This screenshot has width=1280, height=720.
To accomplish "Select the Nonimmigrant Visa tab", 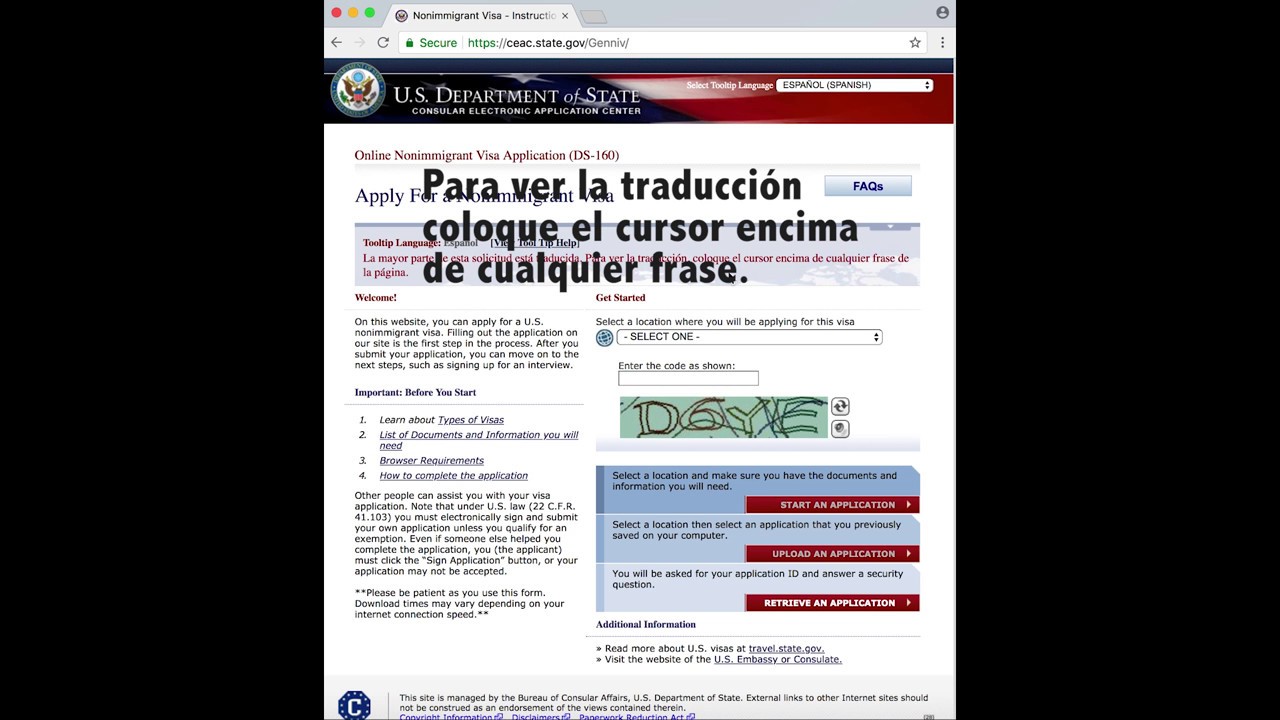I will coord(482,16).
